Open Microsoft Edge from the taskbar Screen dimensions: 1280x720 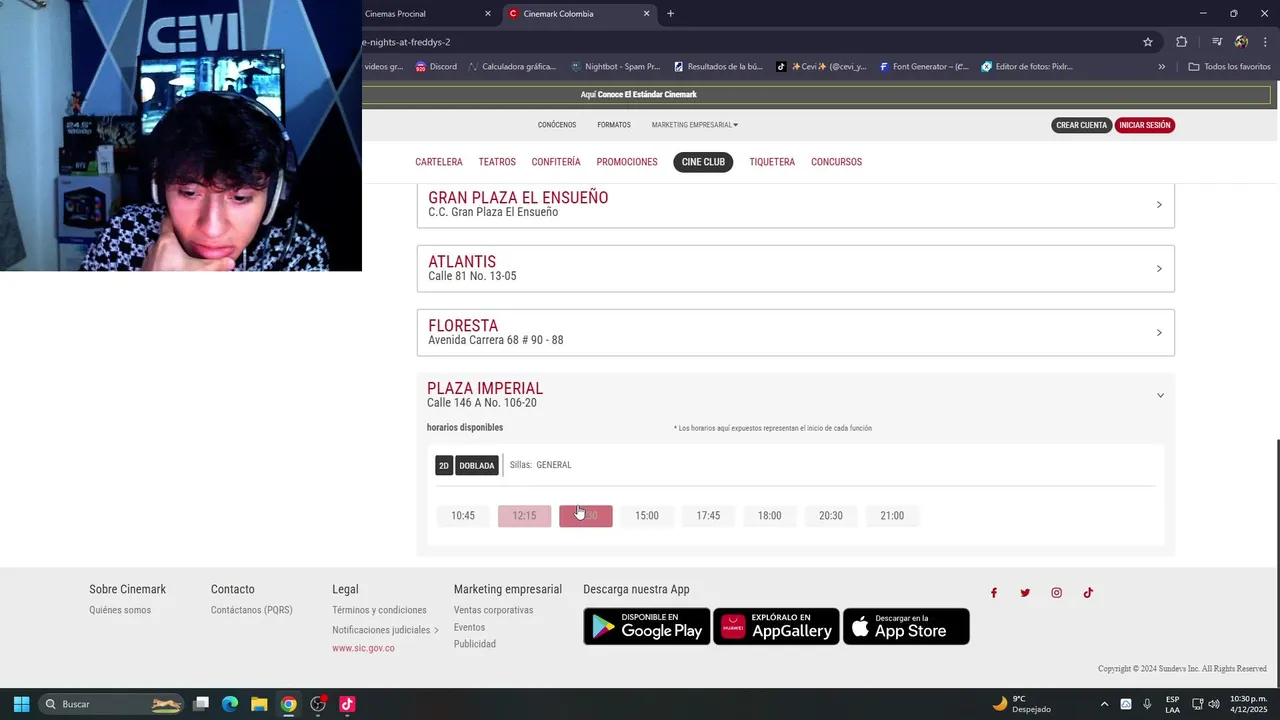(x=230, y=704)
